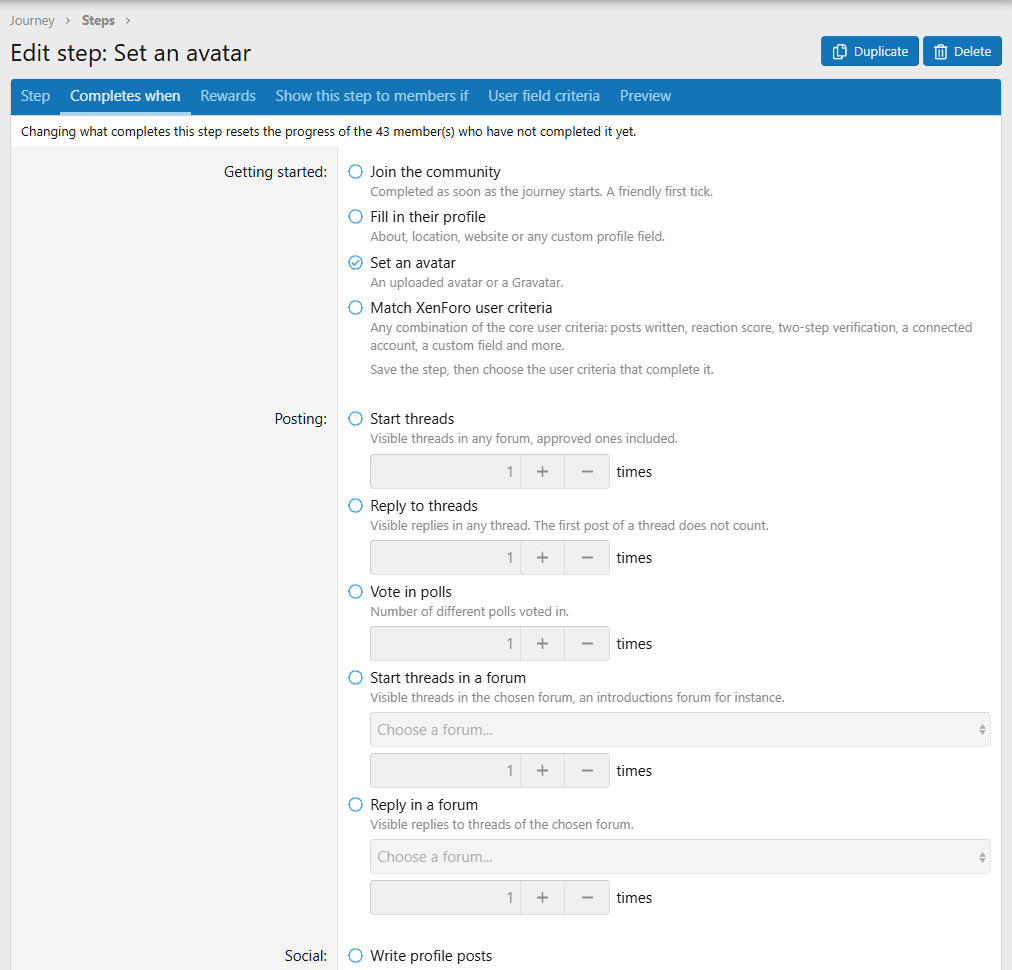Image resolution: width=1012 pixels, height=970 pixels.
Task: Select the Reply to threads option
Action: [356, 506]
